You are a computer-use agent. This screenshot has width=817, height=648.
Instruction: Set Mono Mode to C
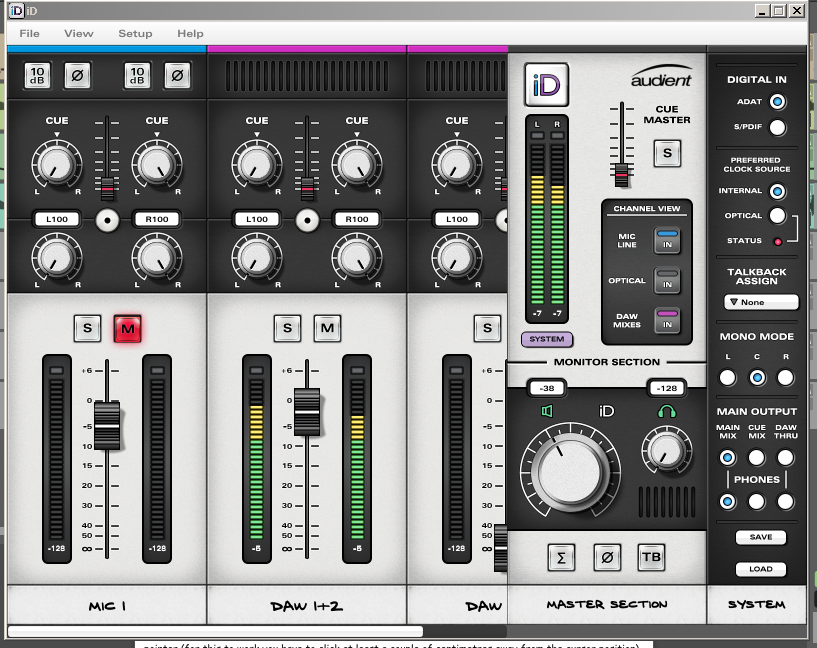coord(757,378)
